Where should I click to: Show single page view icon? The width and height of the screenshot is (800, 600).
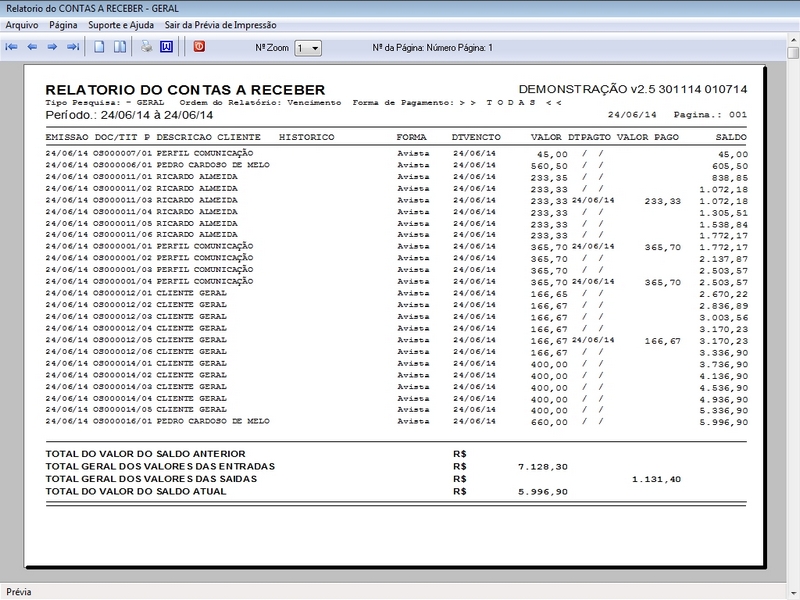click(x=99, y=47)
